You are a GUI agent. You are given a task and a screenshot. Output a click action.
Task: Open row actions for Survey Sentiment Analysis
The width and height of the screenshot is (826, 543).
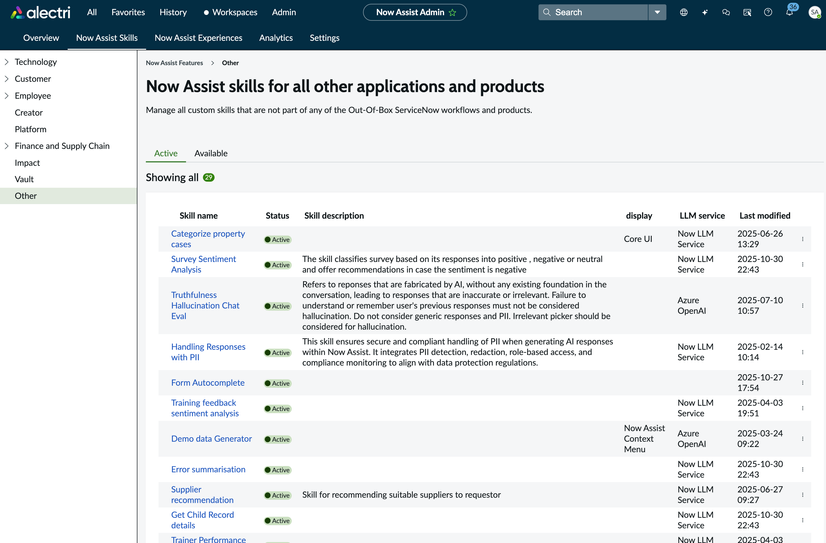click(x=803, y=265)
